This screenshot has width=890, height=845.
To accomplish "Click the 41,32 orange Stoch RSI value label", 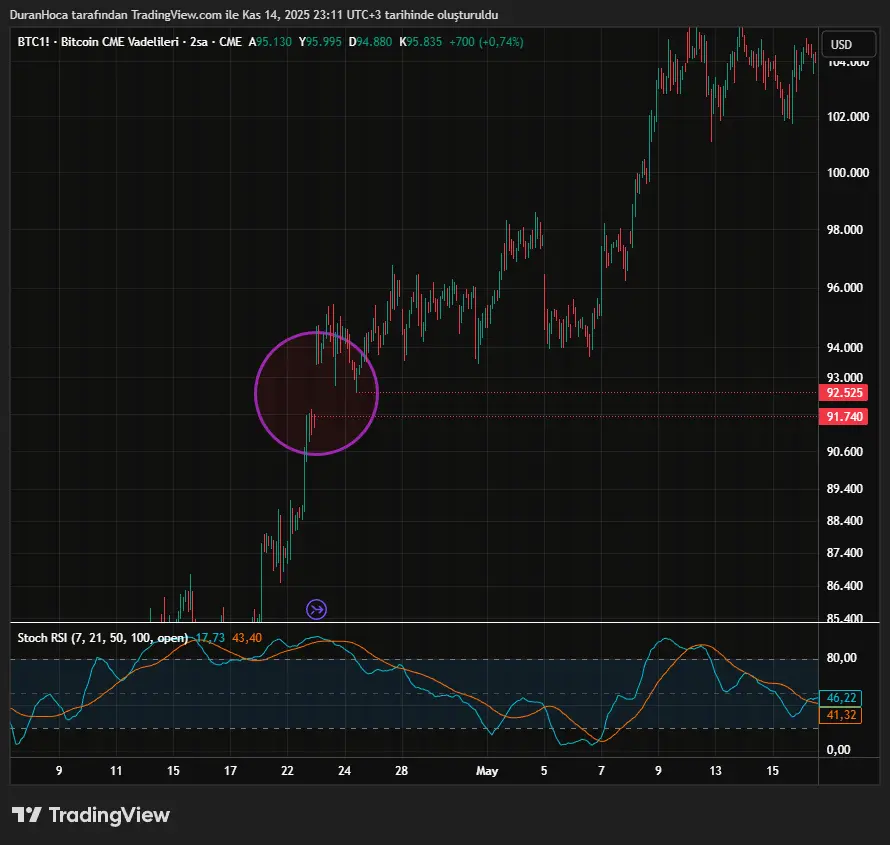I will click(838, 715).
